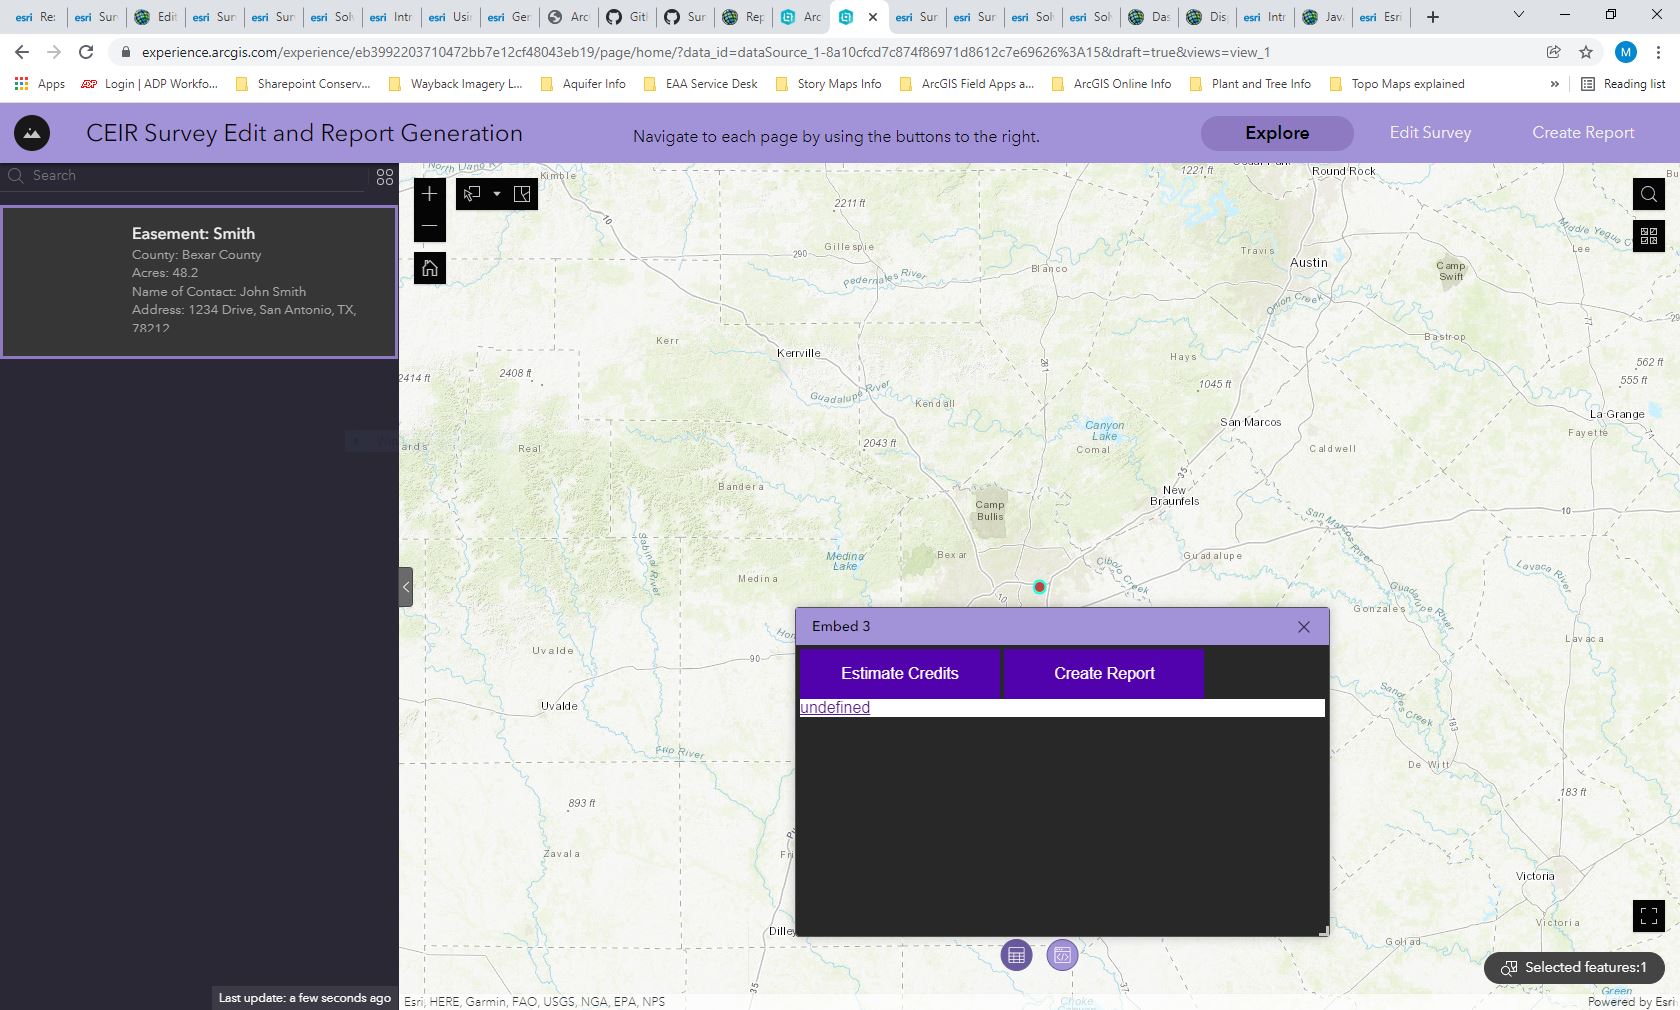Switch to the Edit Survey page

click(x=1430, y=133)
